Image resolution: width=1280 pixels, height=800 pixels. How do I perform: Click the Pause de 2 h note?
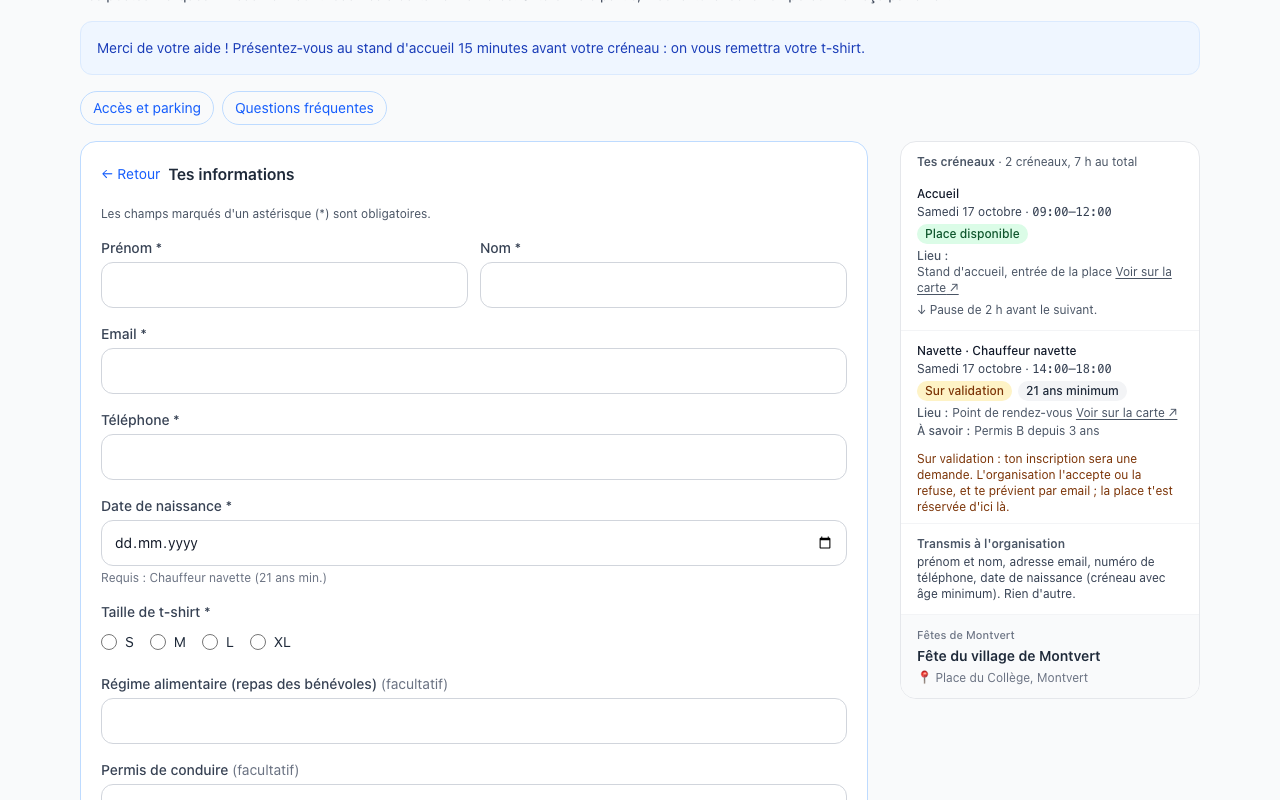coord(1007,310)
